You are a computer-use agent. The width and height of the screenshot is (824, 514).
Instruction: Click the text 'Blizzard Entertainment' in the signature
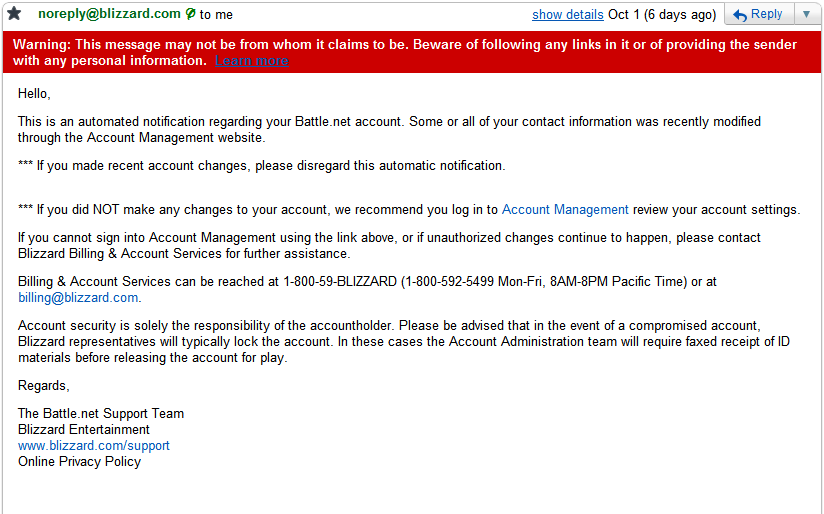84,429
